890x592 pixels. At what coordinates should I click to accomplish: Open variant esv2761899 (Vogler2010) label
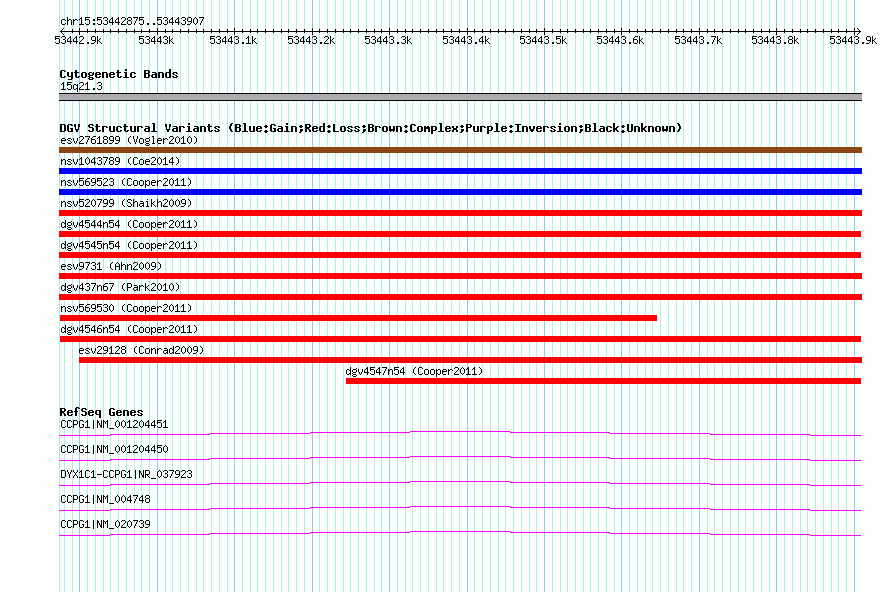coord(129,140)
